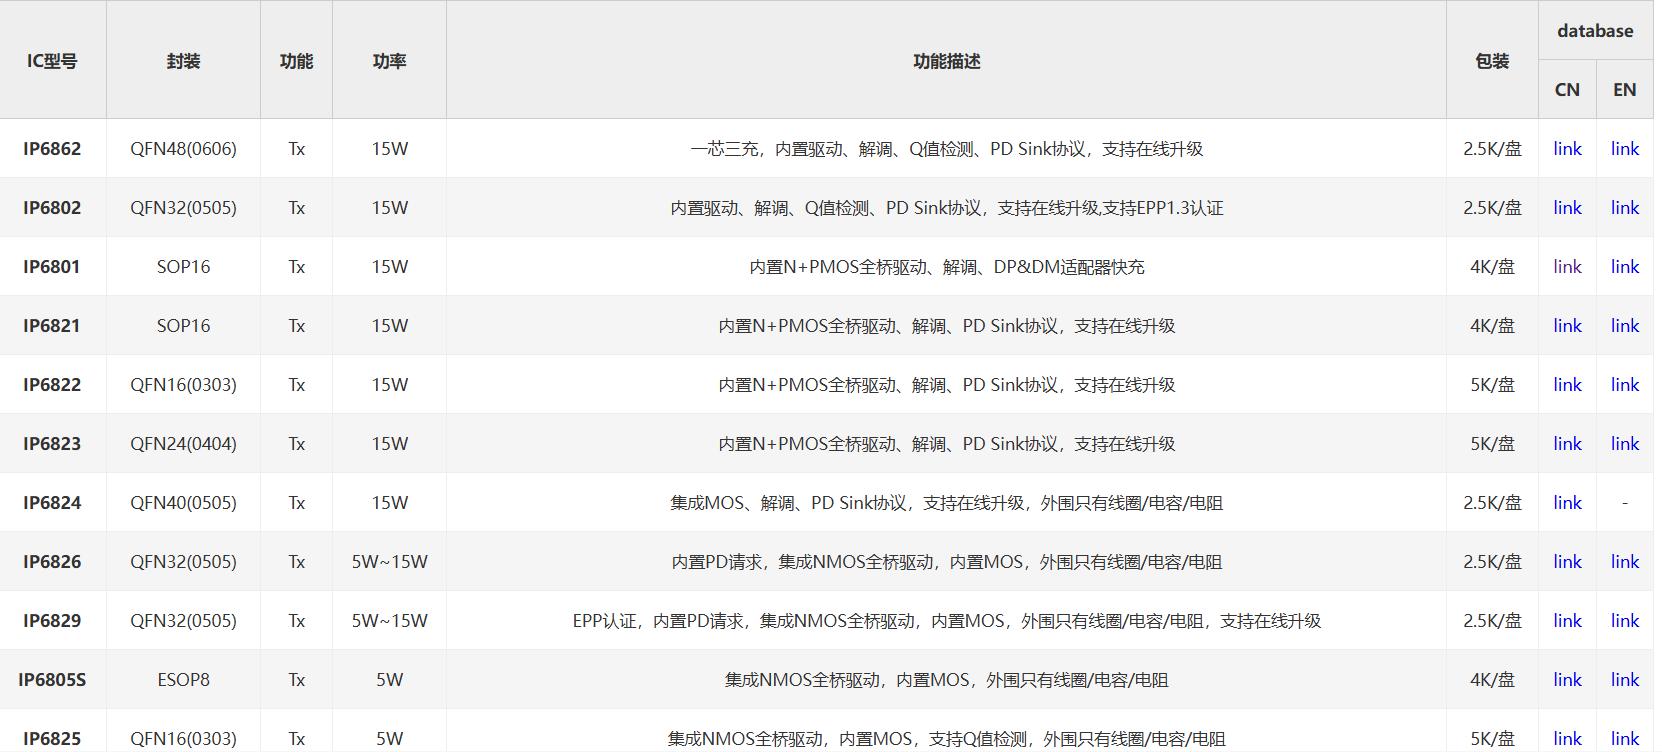This screenshot has width=1662, height=752.
Task: Open the CN link for IP6802
Action: [1567, 208]
